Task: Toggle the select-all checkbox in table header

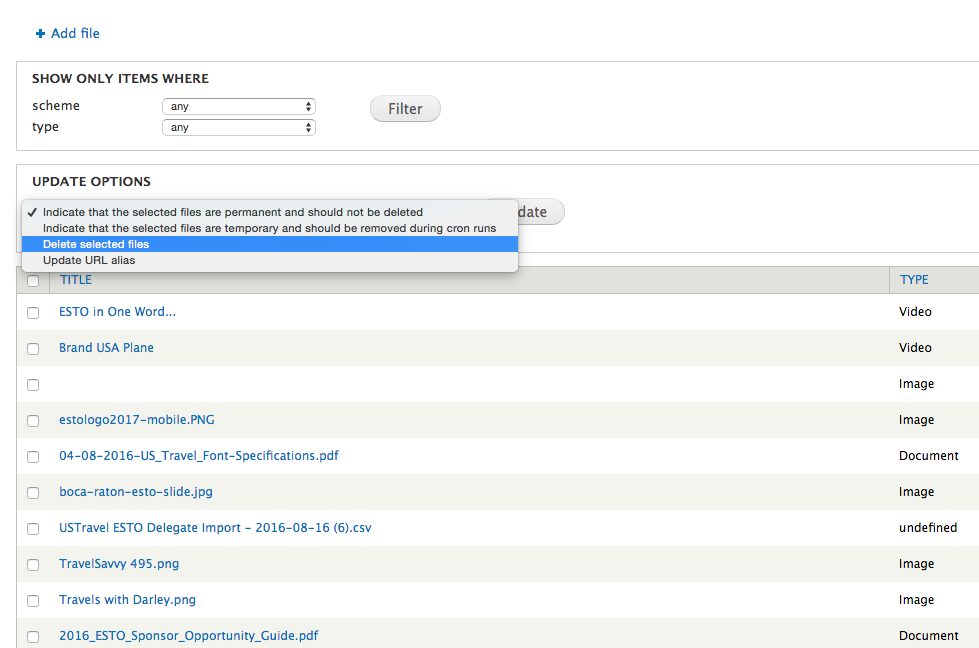Action: coord(33,281)
